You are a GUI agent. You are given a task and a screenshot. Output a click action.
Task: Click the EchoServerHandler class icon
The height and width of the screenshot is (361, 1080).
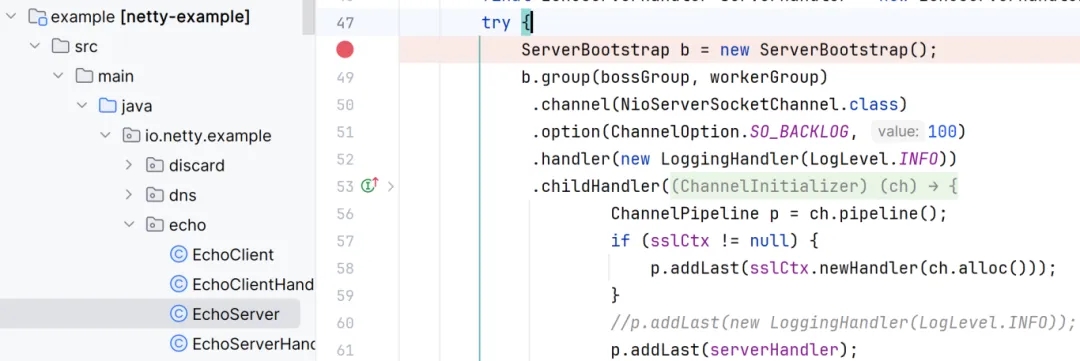178,344
